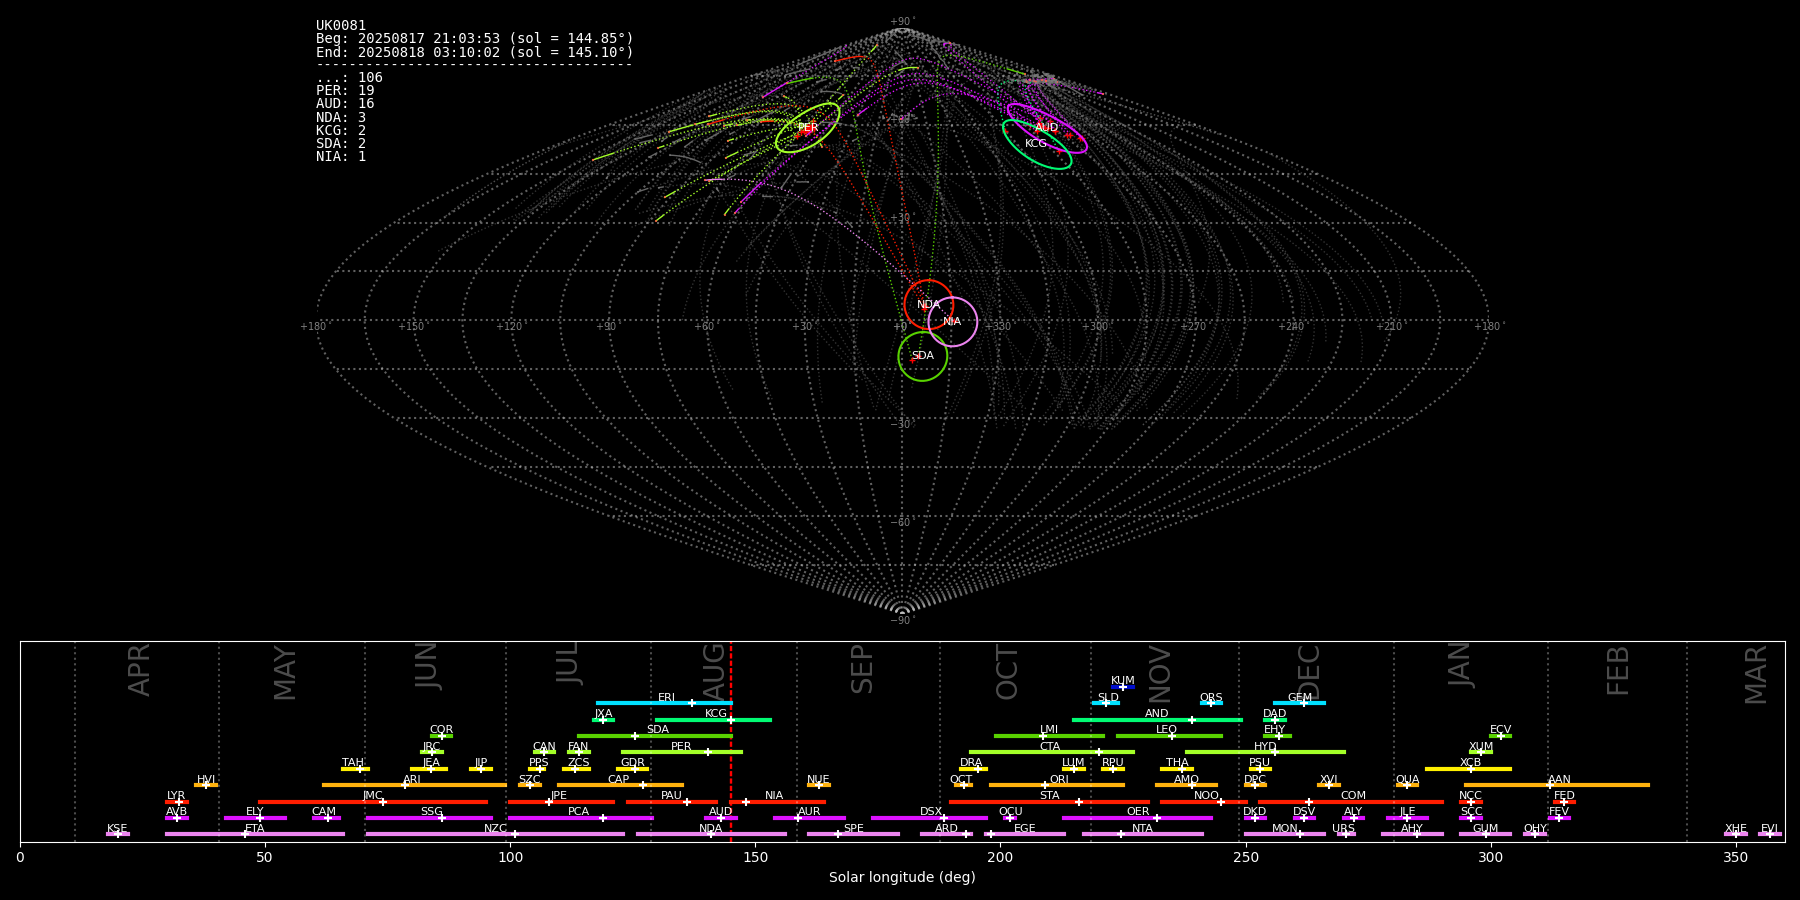Click the 'NDA: 3' legend count
1800x900 pixels.
coord(341,117)
